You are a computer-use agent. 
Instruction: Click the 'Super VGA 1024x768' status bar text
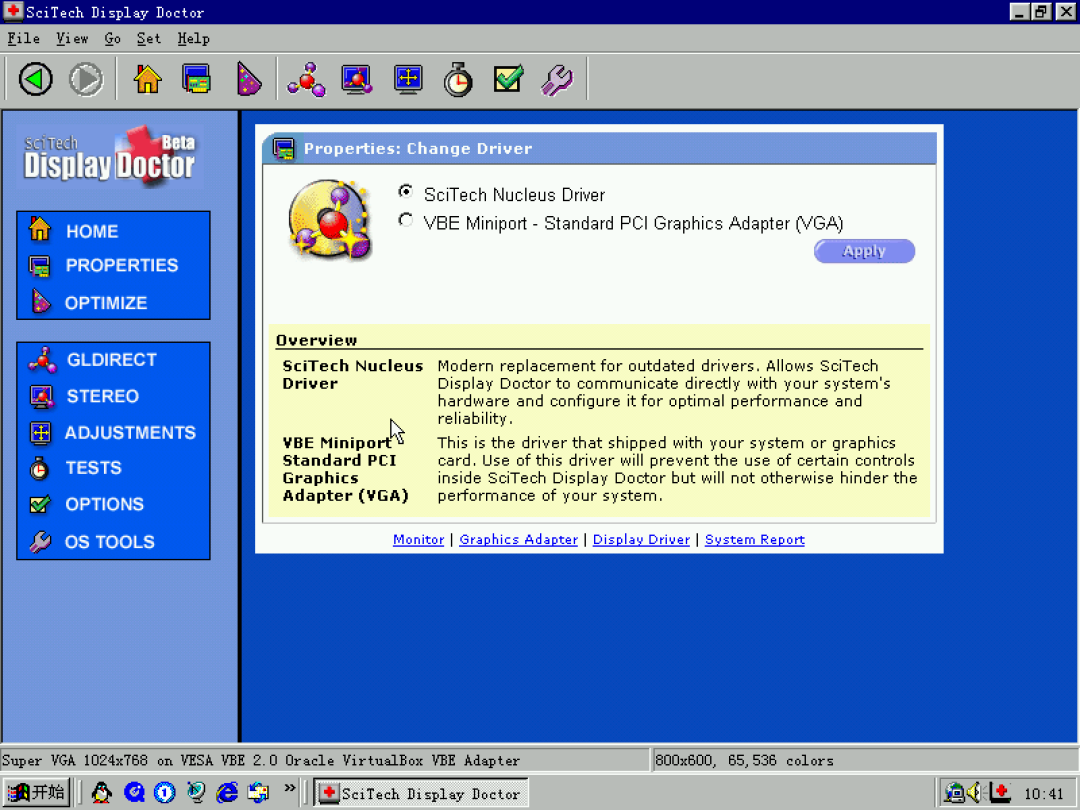click(260, 760)
